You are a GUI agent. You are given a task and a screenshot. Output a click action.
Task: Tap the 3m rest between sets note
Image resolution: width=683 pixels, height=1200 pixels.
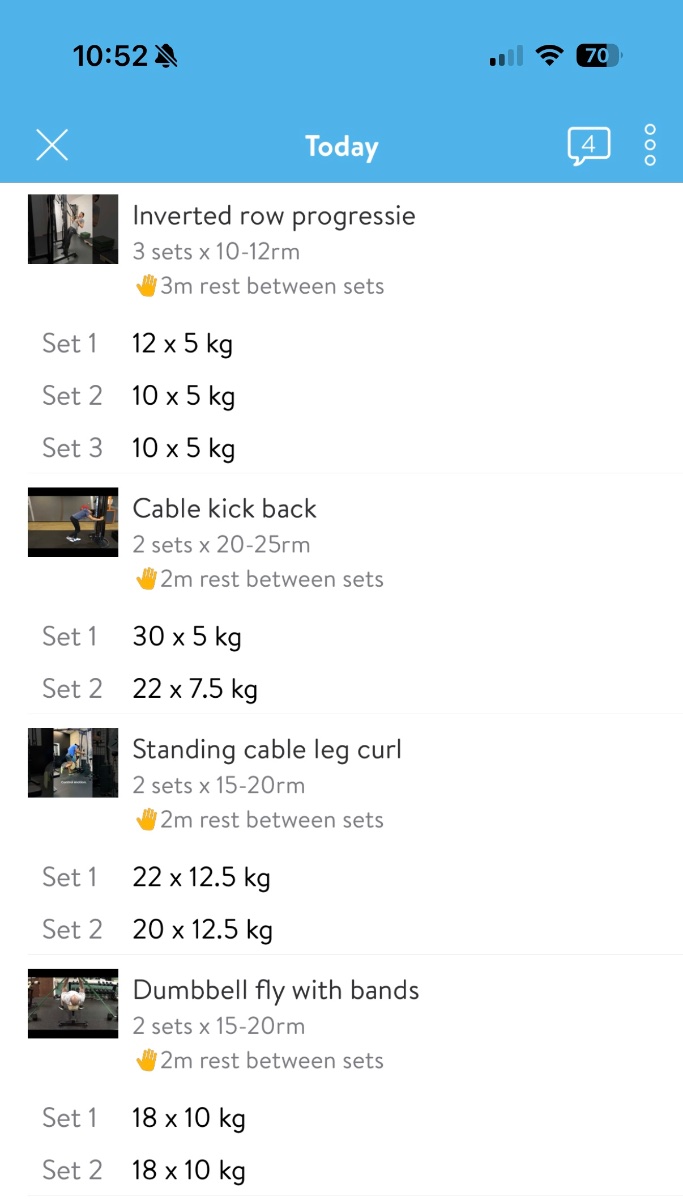coord(260,287)
